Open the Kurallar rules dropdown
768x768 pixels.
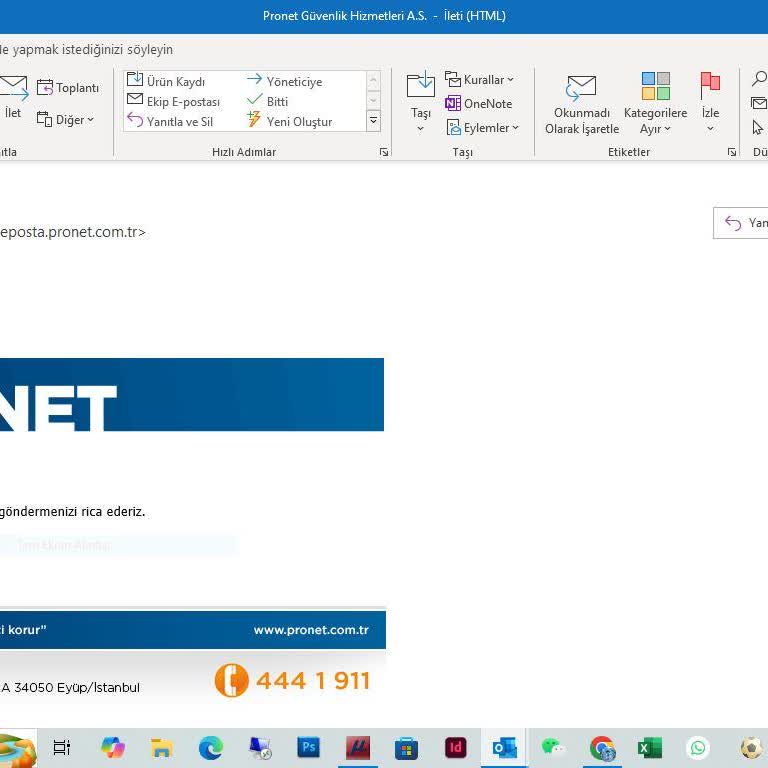coord(479,79)
